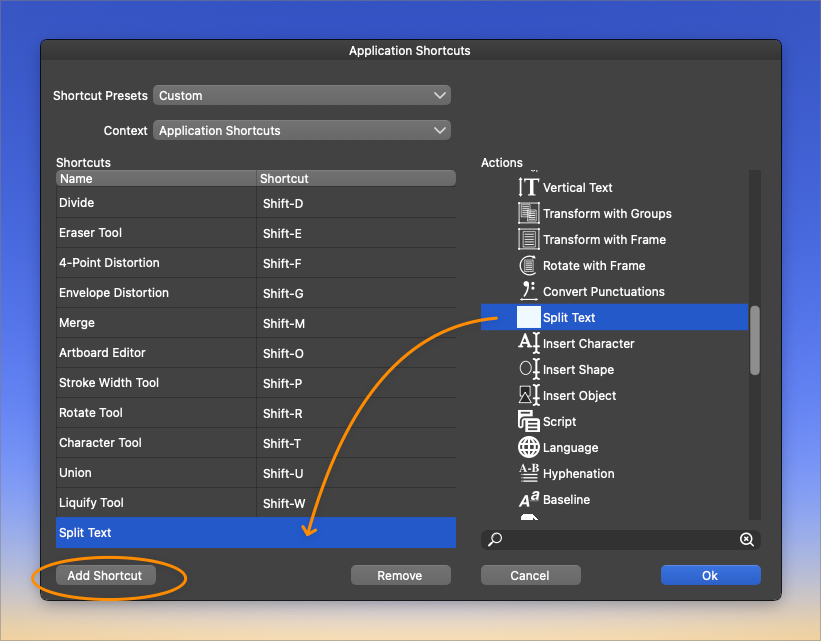The image size is (821, 641).
Task: Click the zoom magnifier in the search field
Action: pos(746,540)
